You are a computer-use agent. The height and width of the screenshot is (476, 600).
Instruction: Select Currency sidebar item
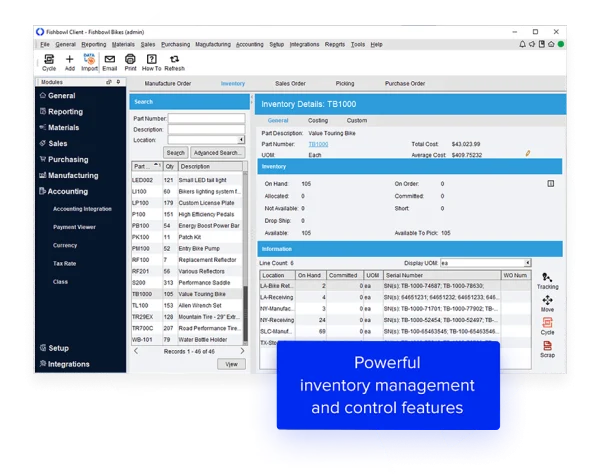tap(65, 245)
